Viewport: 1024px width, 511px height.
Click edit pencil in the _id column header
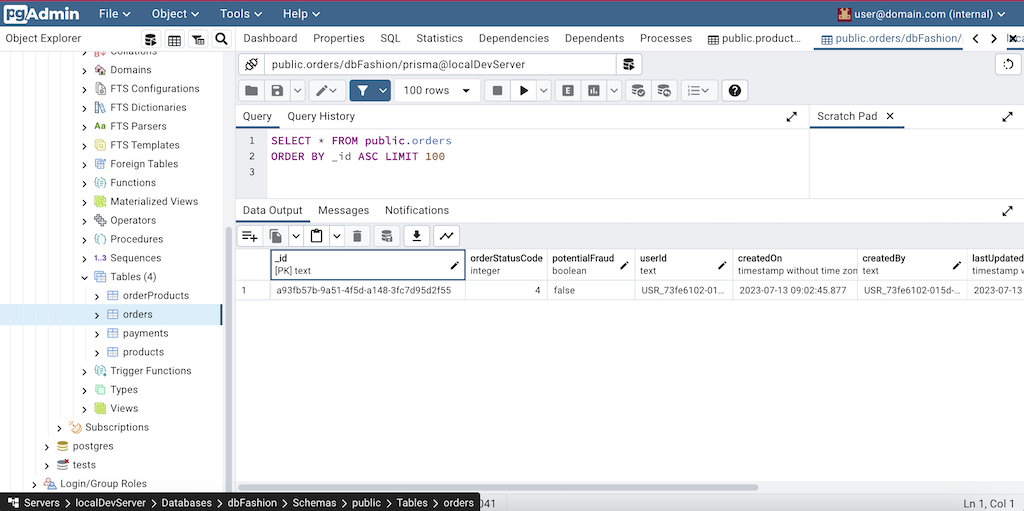click(455, 265)
